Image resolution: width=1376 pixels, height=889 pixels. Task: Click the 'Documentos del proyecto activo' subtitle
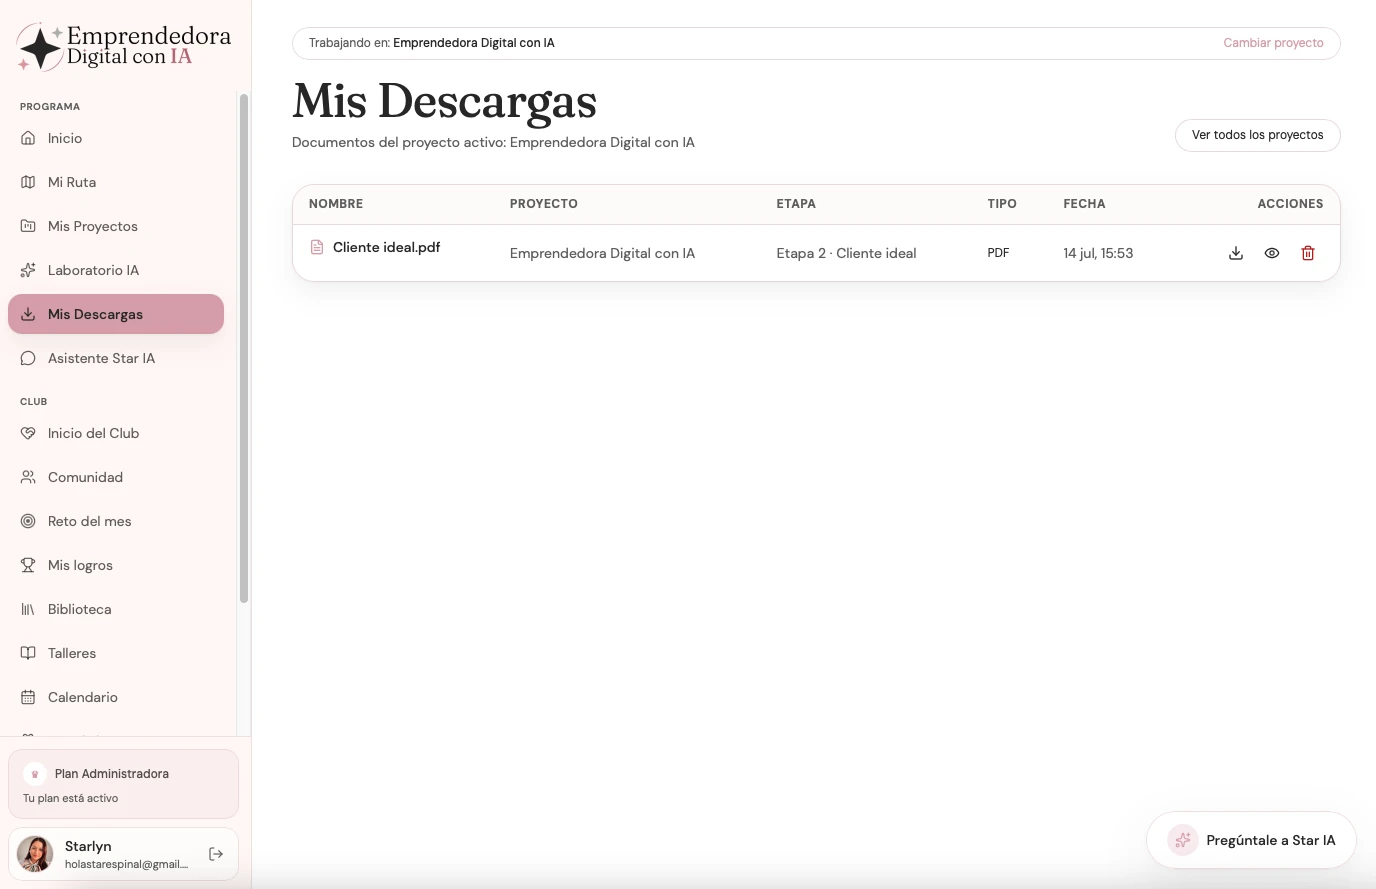(x=493, y=142)
